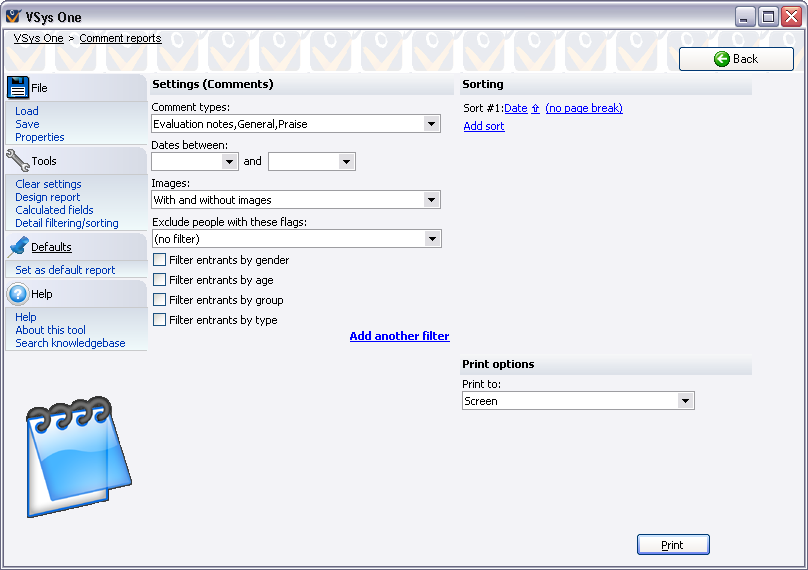The height and width of the screenshot is (570, 808).
Task: Open the Comment types dropdown
Action: [x=431, y=124]
